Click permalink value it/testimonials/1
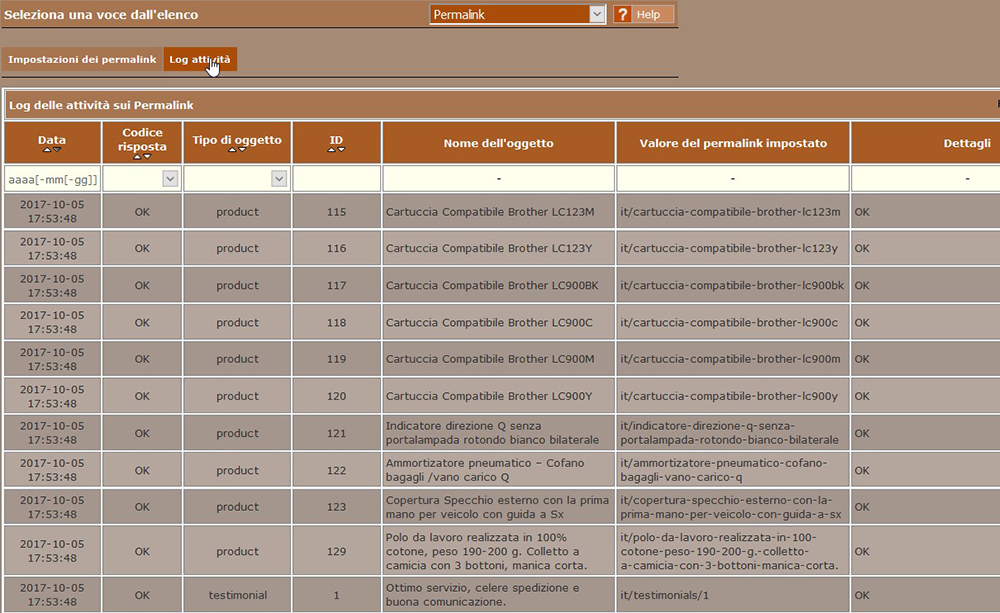The height and width of the screenshot is (613, 1000). tap(665, 595)
